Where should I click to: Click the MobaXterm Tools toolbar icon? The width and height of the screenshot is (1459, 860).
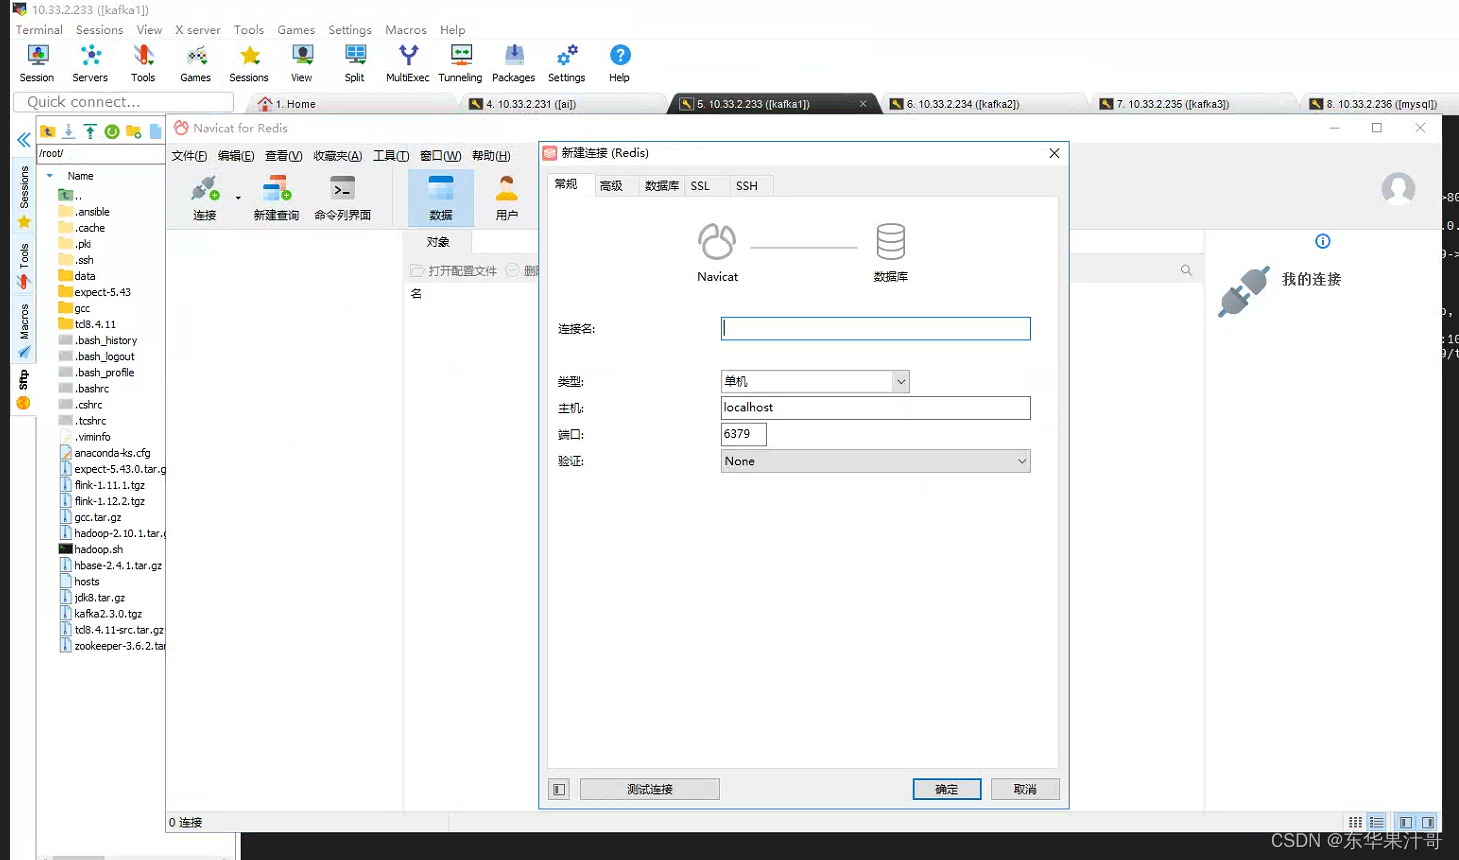coord(143,55)
